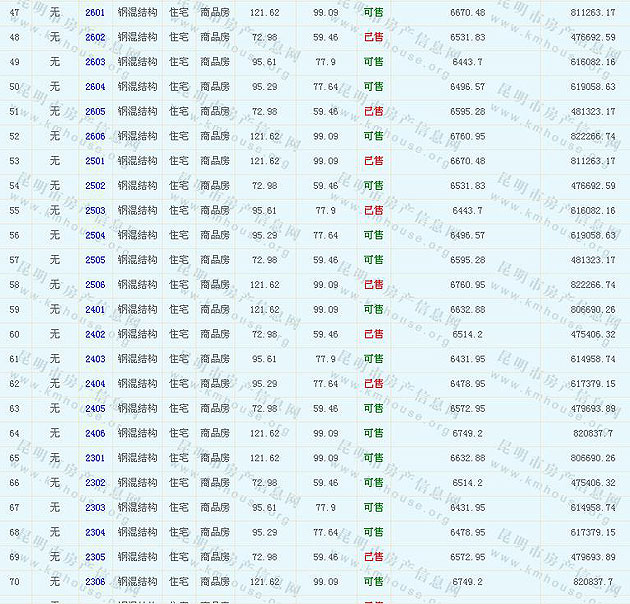630x604 pixels.
Task: Click the 已售 status for room 2605
Action: (373, 111)
